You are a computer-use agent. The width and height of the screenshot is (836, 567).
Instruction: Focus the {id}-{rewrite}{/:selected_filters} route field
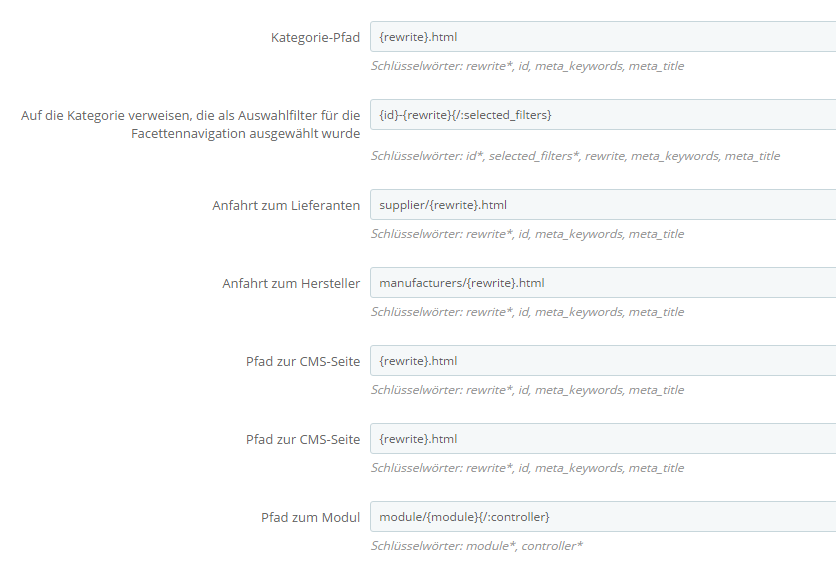[x=600, y=115]
